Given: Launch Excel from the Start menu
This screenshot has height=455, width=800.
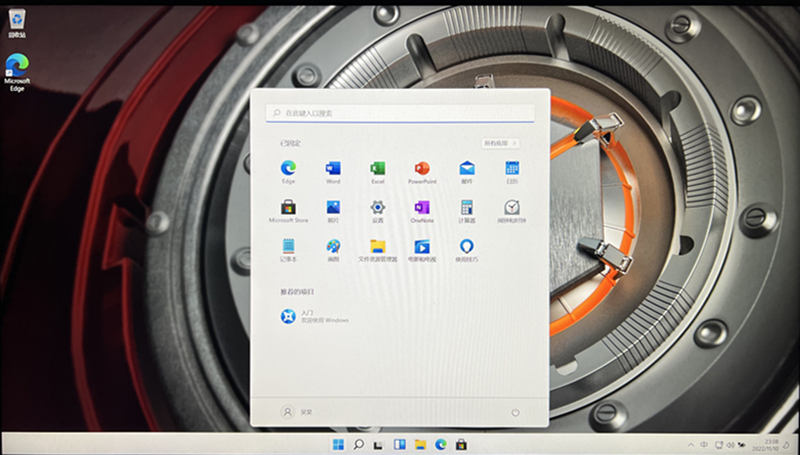Looking at the screenshot, I should coord(378,172).
